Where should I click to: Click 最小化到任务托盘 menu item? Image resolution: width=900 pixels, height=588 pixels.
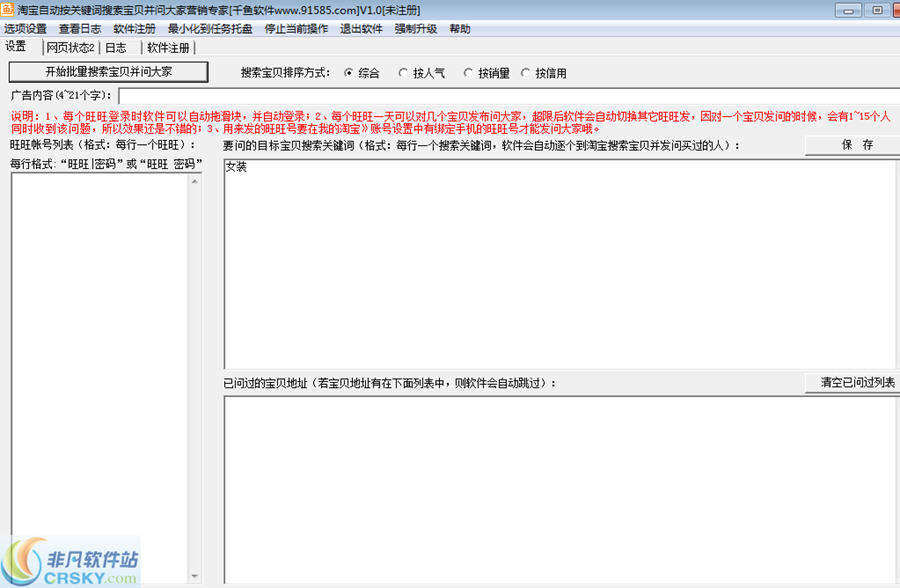(210, 29)
